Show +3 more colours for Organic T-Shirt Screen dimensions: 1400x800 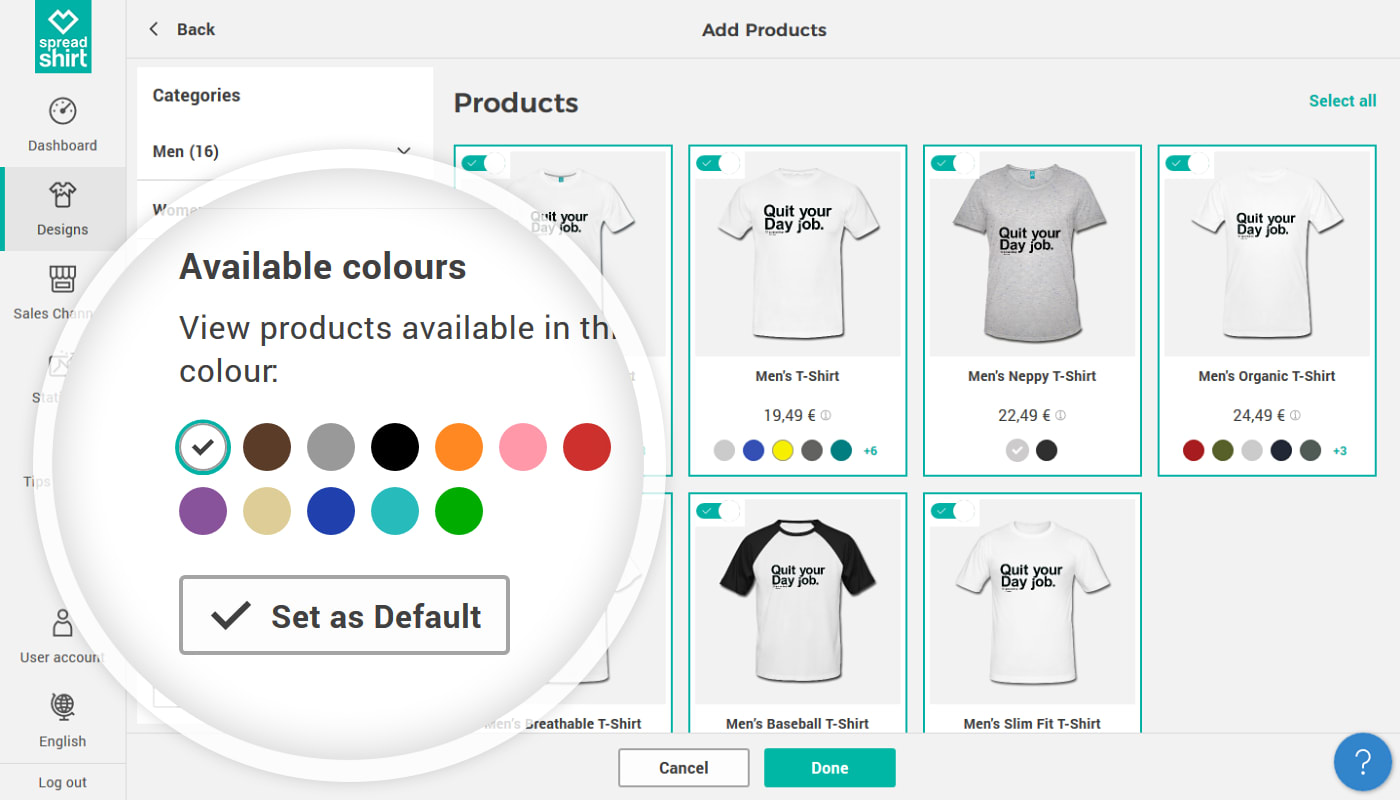tap(1340, 451)
